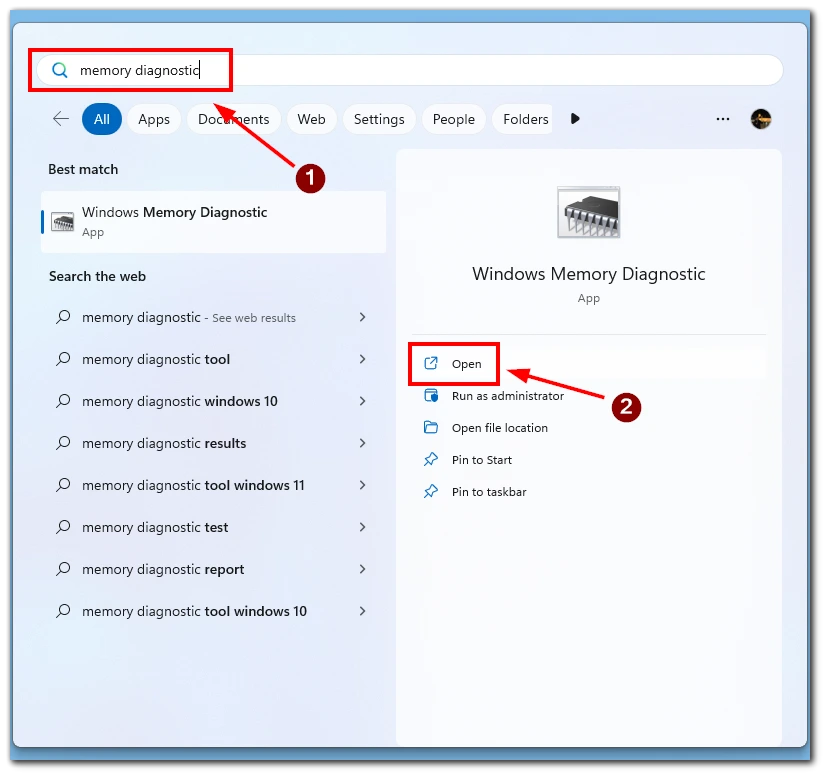Image resolution: width=828 pixels, height=778 pixels.
Task: Click the Pin to Start pin icon
Action: pos(431,460)
